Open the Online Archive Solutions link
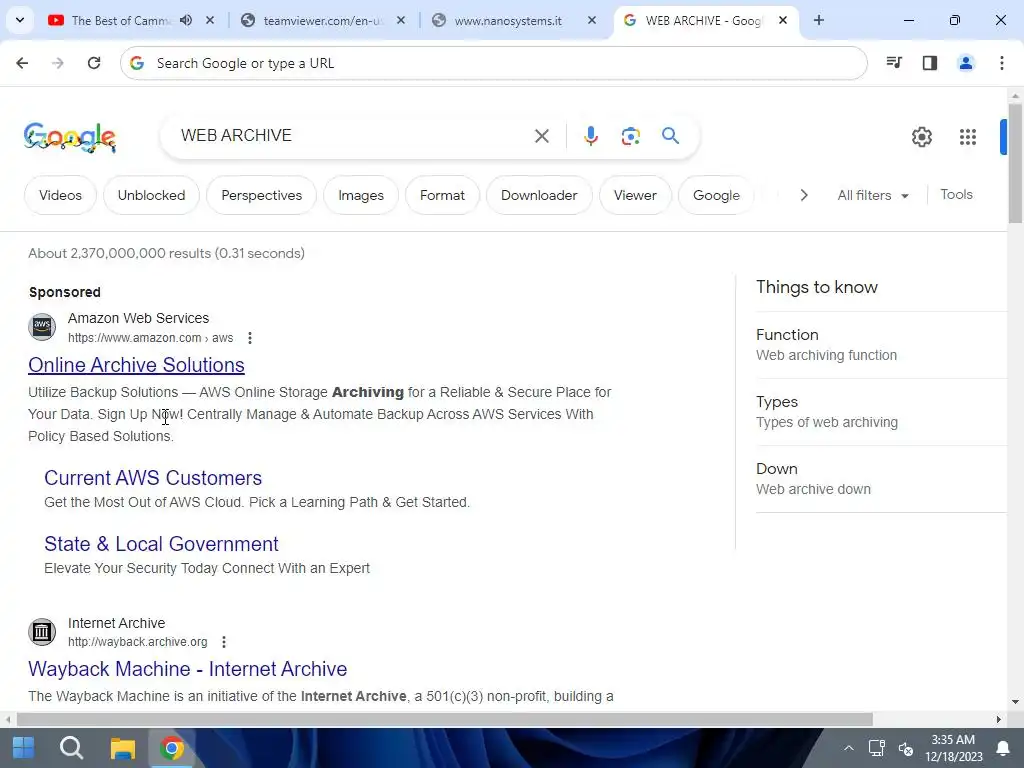The width and height of the screenshot is (1024, 768). point(136,365)
